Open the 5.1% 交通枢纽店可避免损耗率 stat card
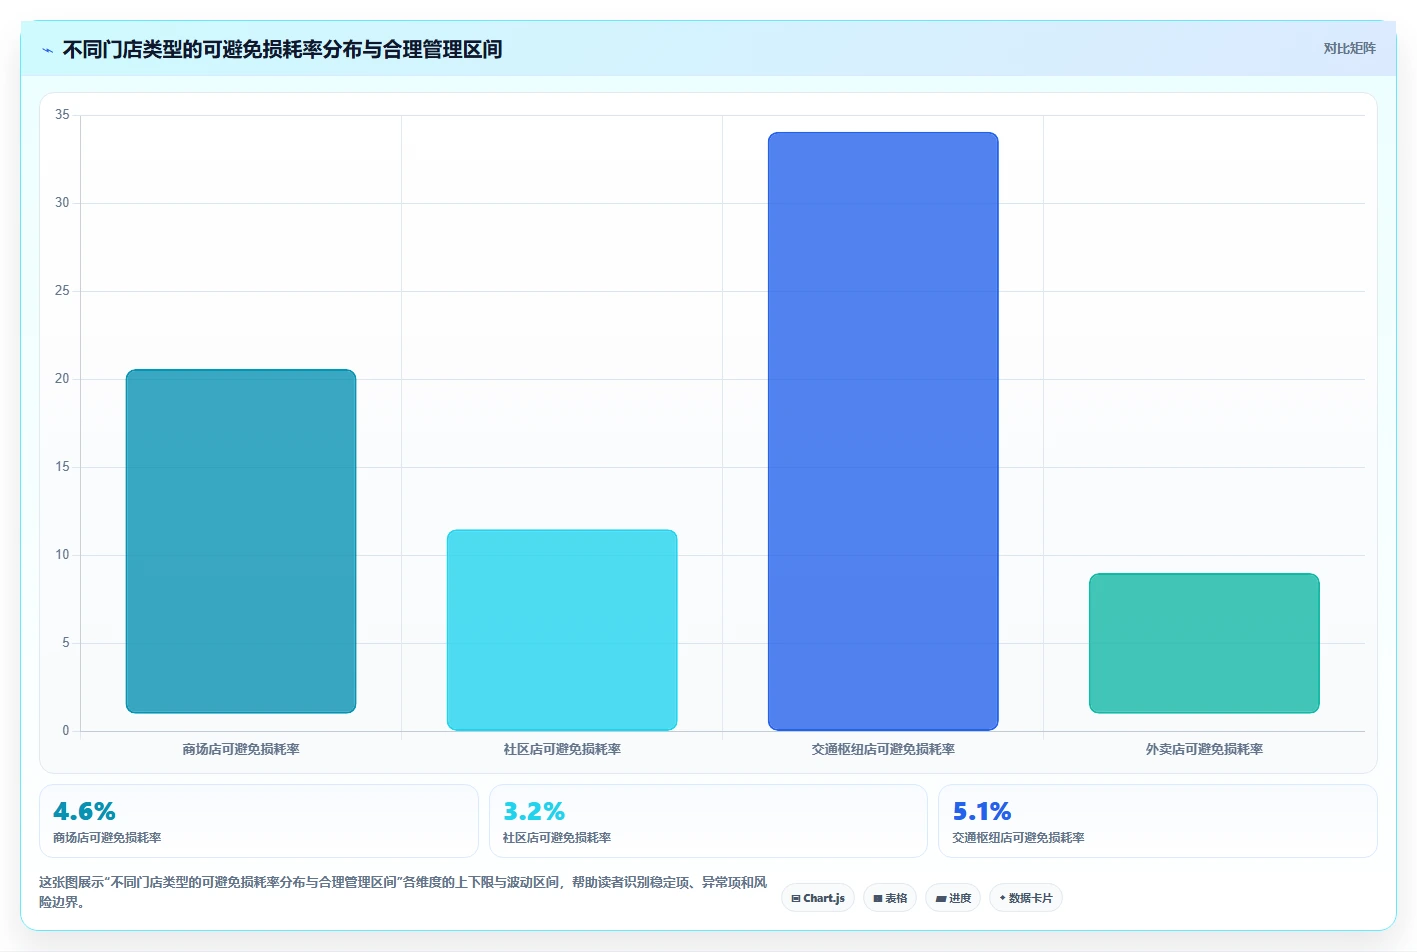Image resolution: width=1417 pixels, height=952 pixels. tap(1158, 821)
